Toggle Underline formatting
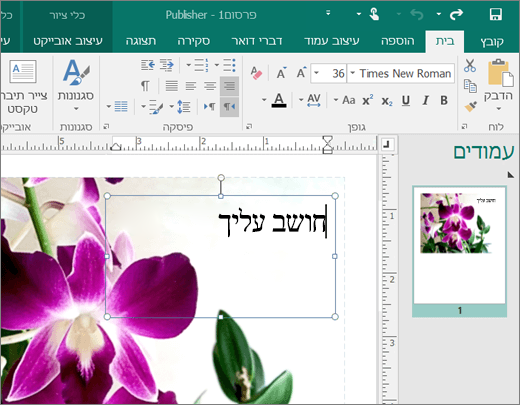 point(406,100)
